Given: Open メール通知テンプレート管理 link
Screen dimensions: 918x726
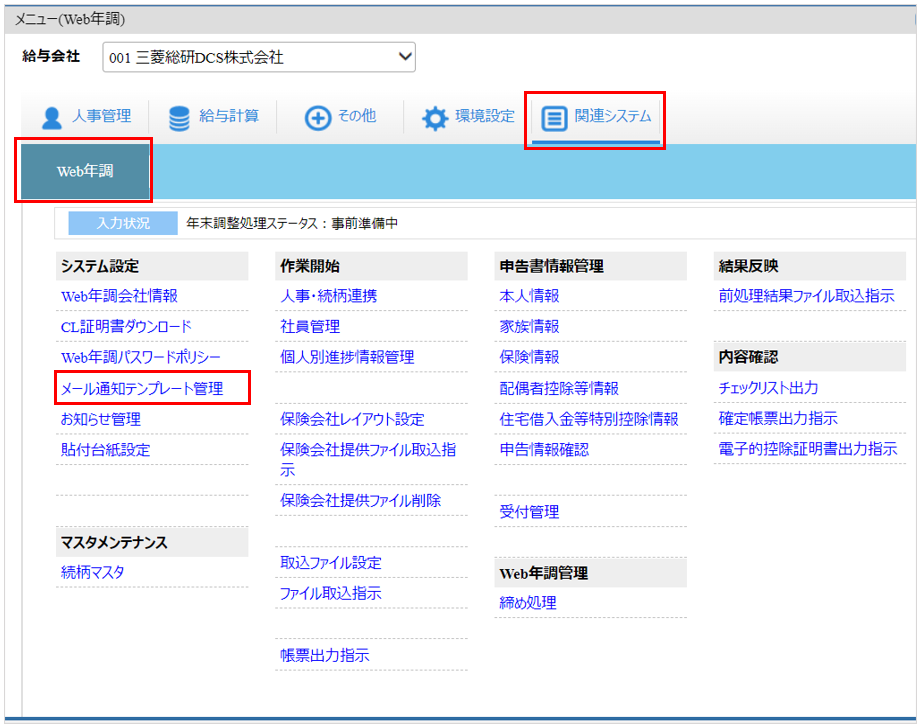Looking at the screenshot, I should pyautogui.click(x=142, y=388).
